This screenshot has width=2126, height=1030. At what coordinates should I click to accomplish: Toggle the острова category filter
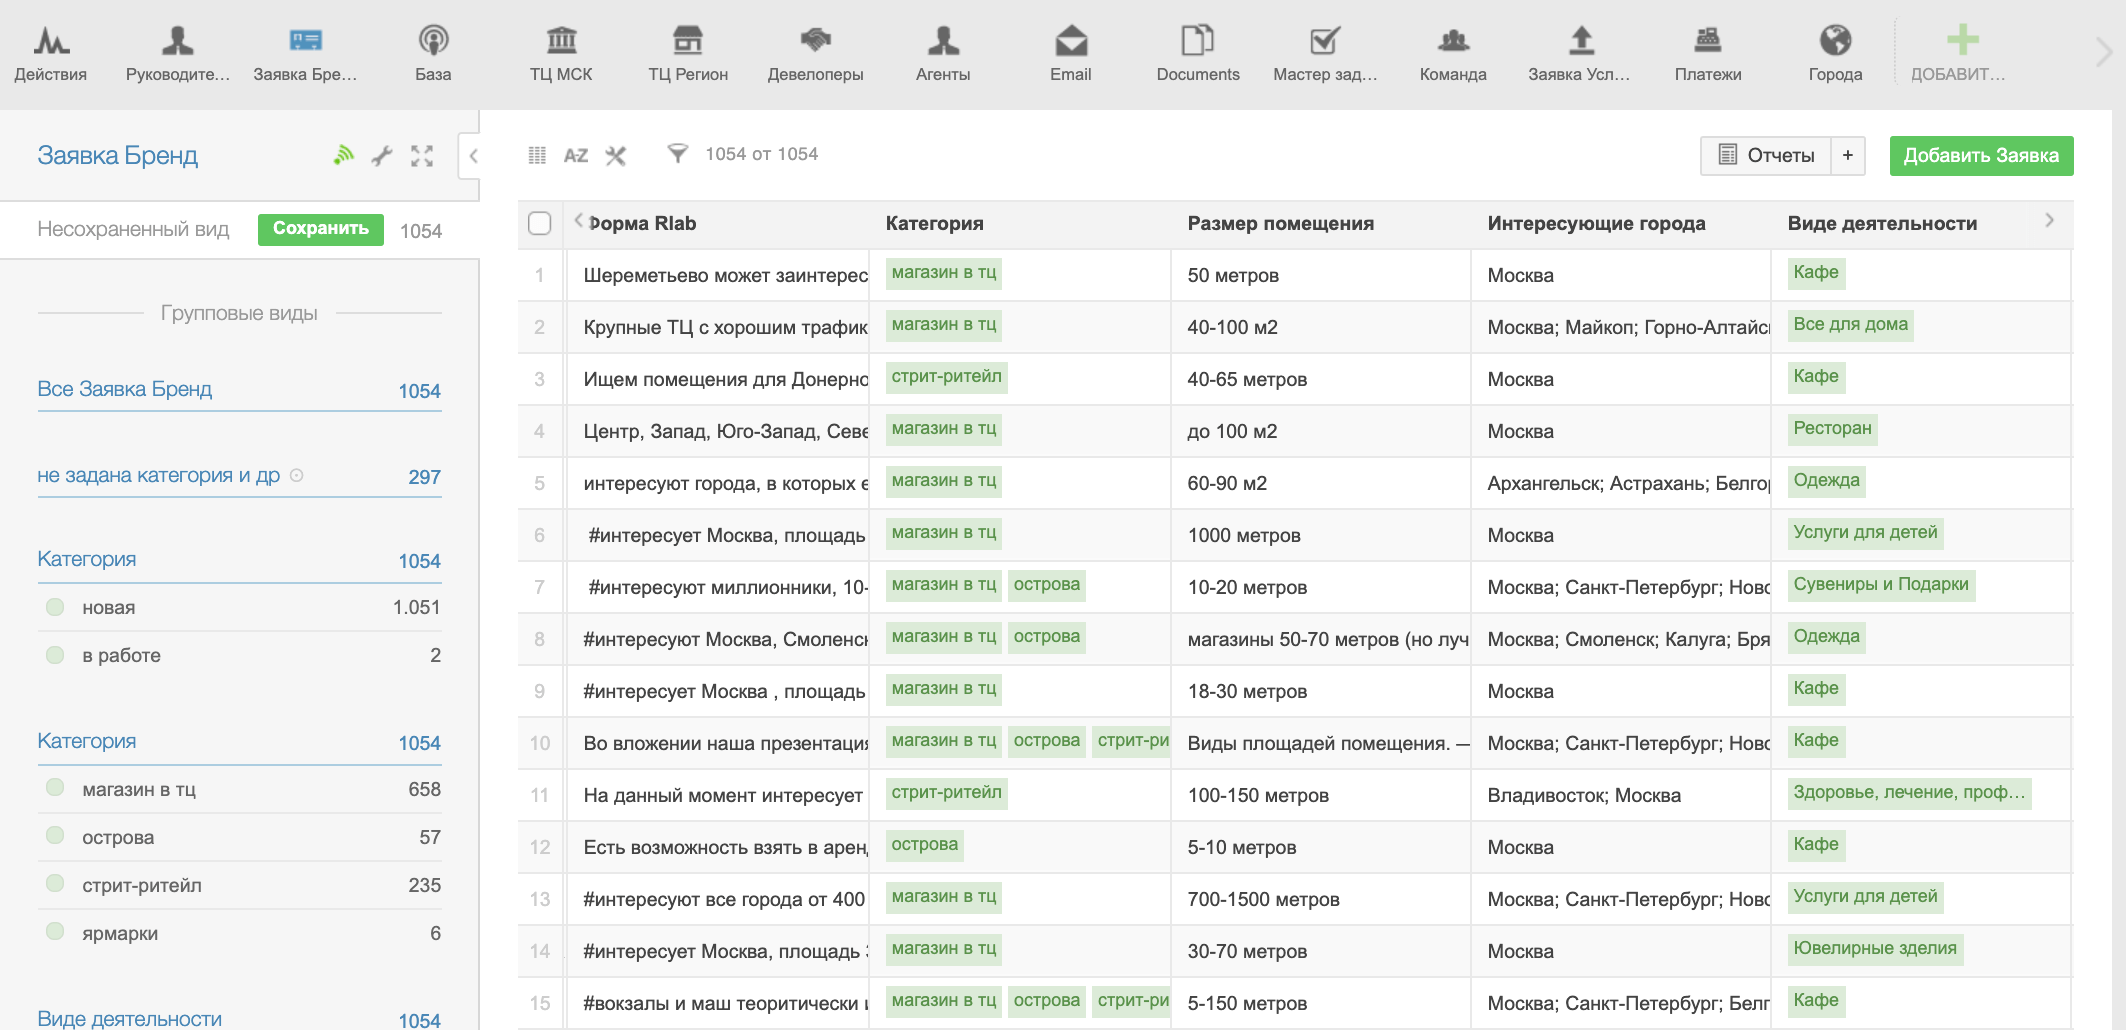56,836
